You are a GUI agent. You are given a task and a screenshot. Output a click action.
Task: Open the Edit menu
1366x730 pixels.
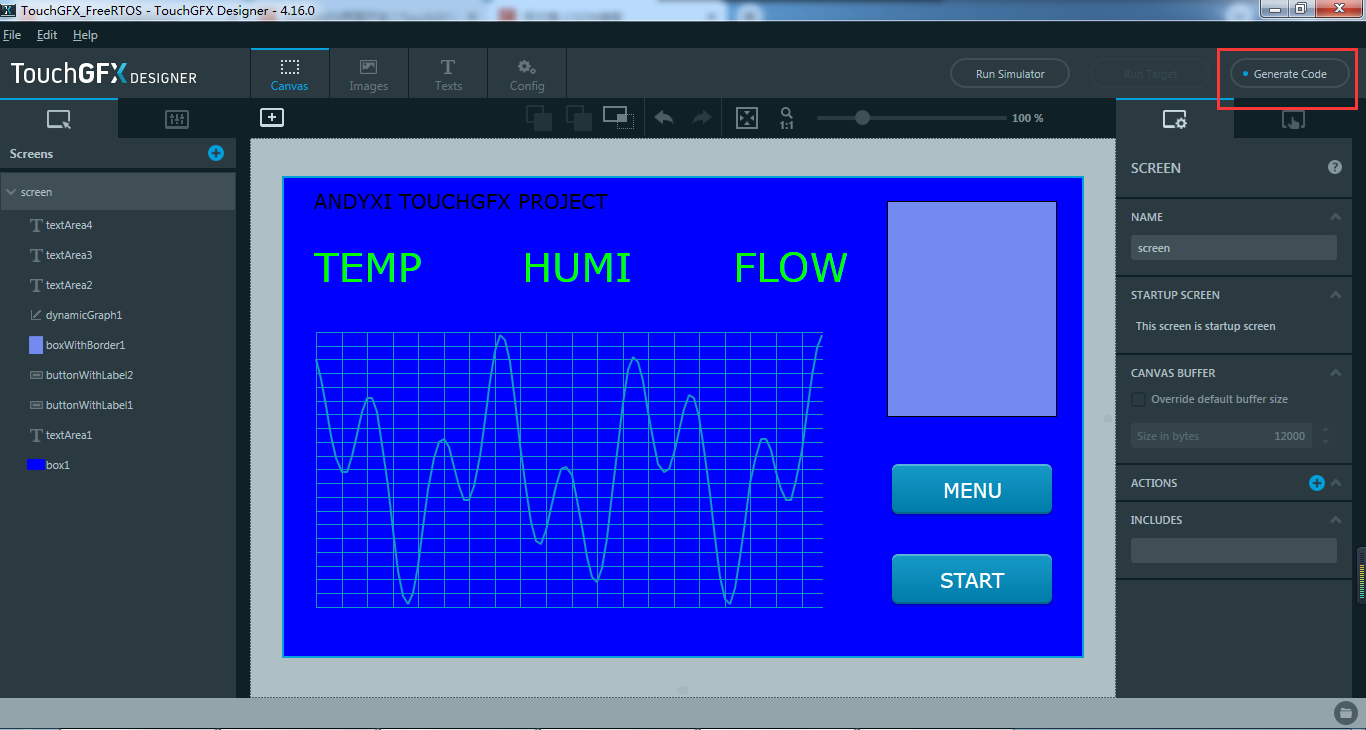47,35
